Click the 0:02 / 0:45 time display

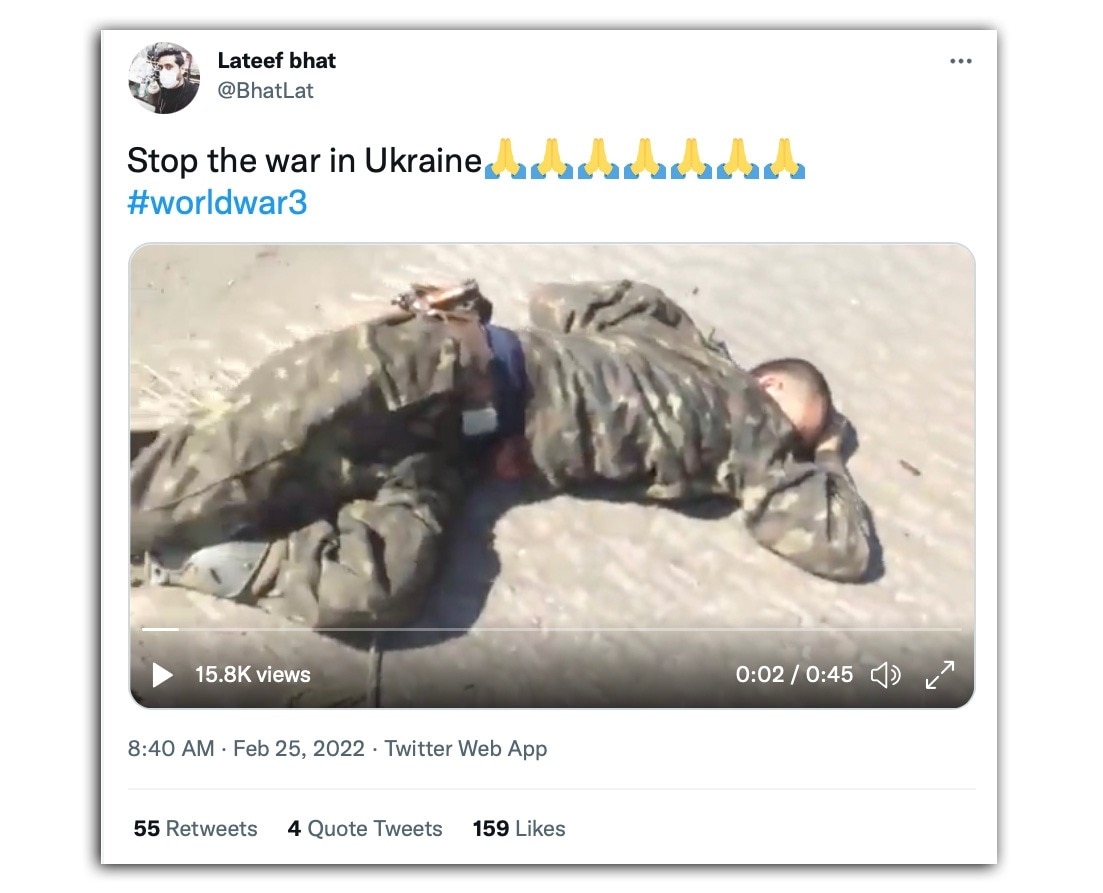click(794, 675)
